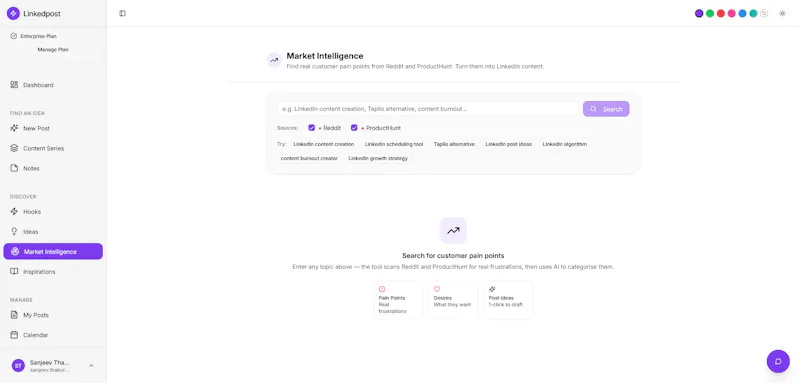The image size is (800, 383).
Task: Click the Linkedpost logo icon
Action: 13,14
